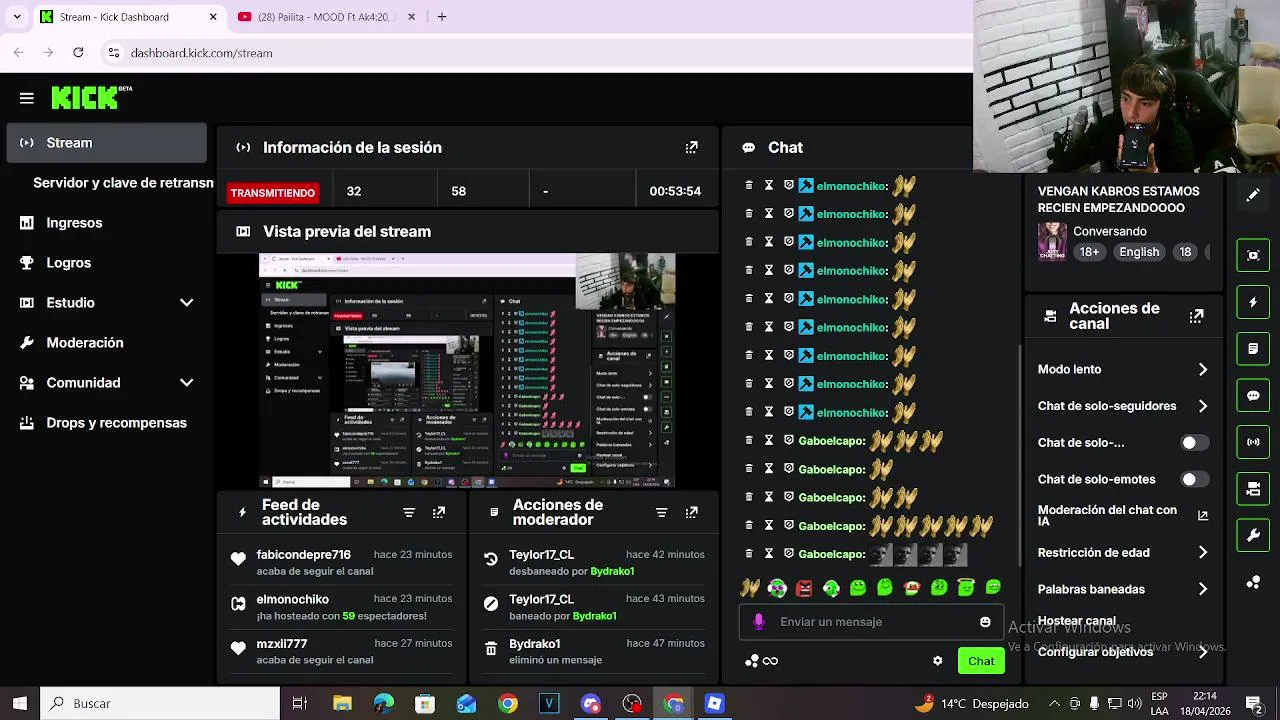Open File Explorer from the taskbar
This screenshot has width=1280, height=720.
pyautogui.click(x=342, y=704)
